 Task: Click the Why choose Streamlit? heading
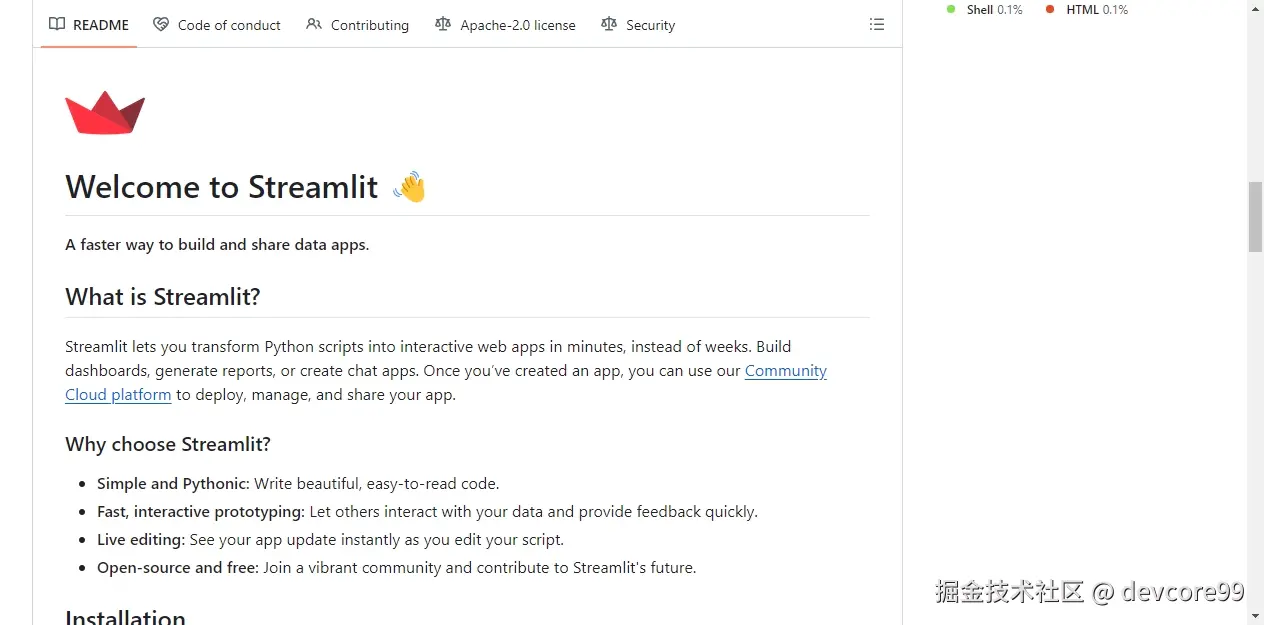click(x=168, y=444)
